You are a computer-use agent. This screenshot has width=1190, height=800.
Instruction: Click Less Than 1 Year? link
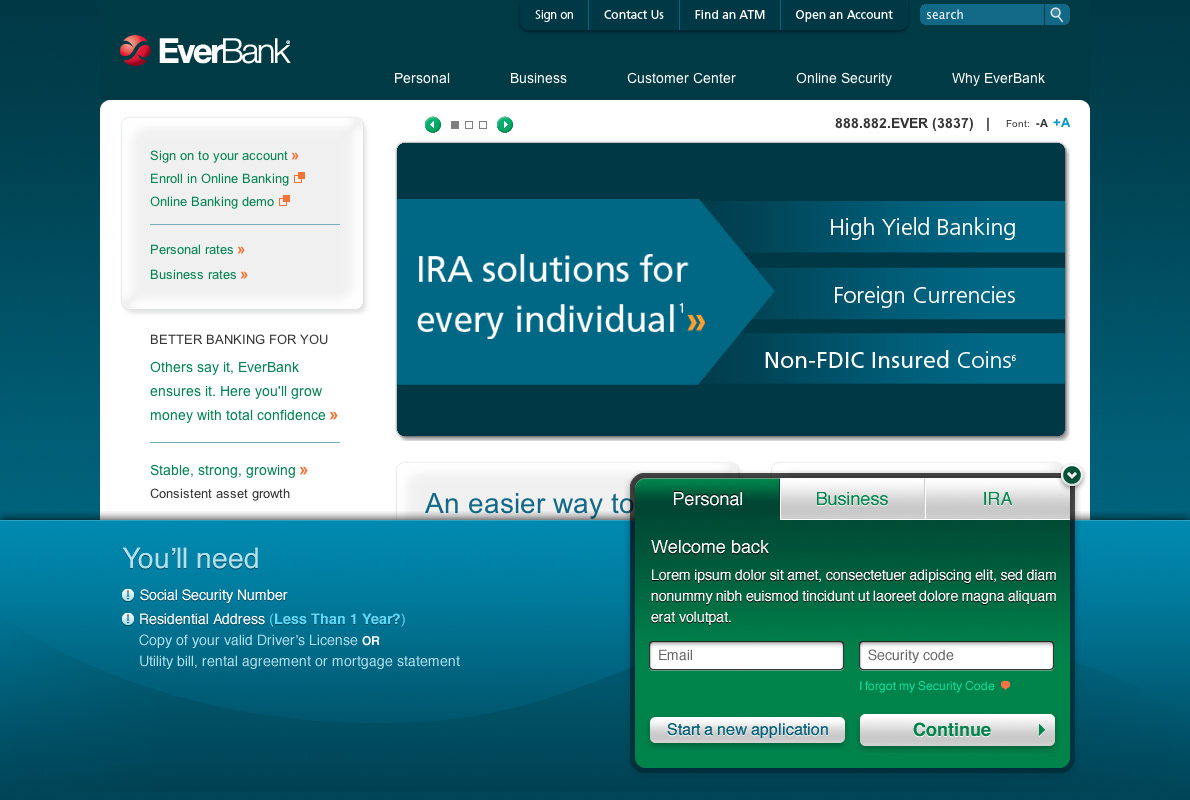338,619
